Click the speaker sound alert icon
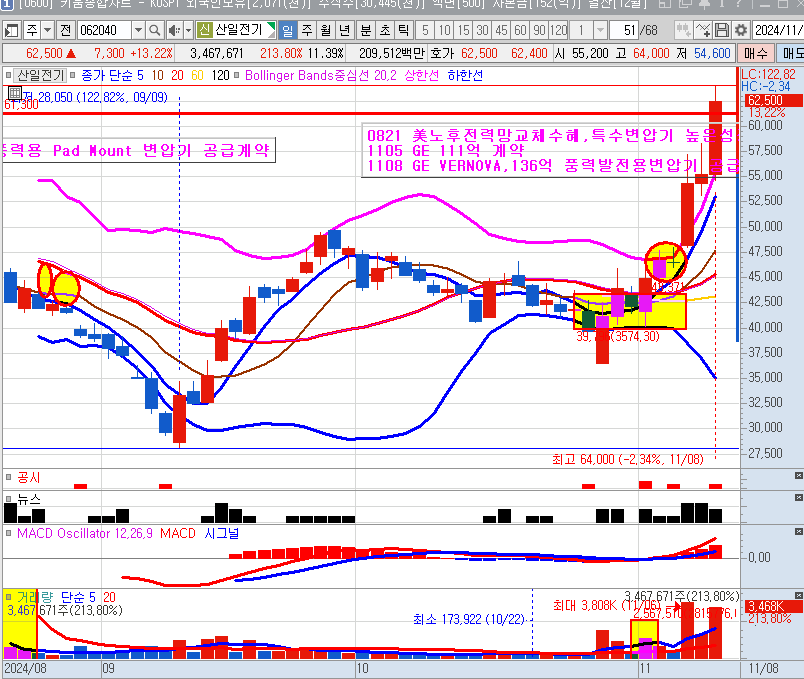 coord(174,30)
